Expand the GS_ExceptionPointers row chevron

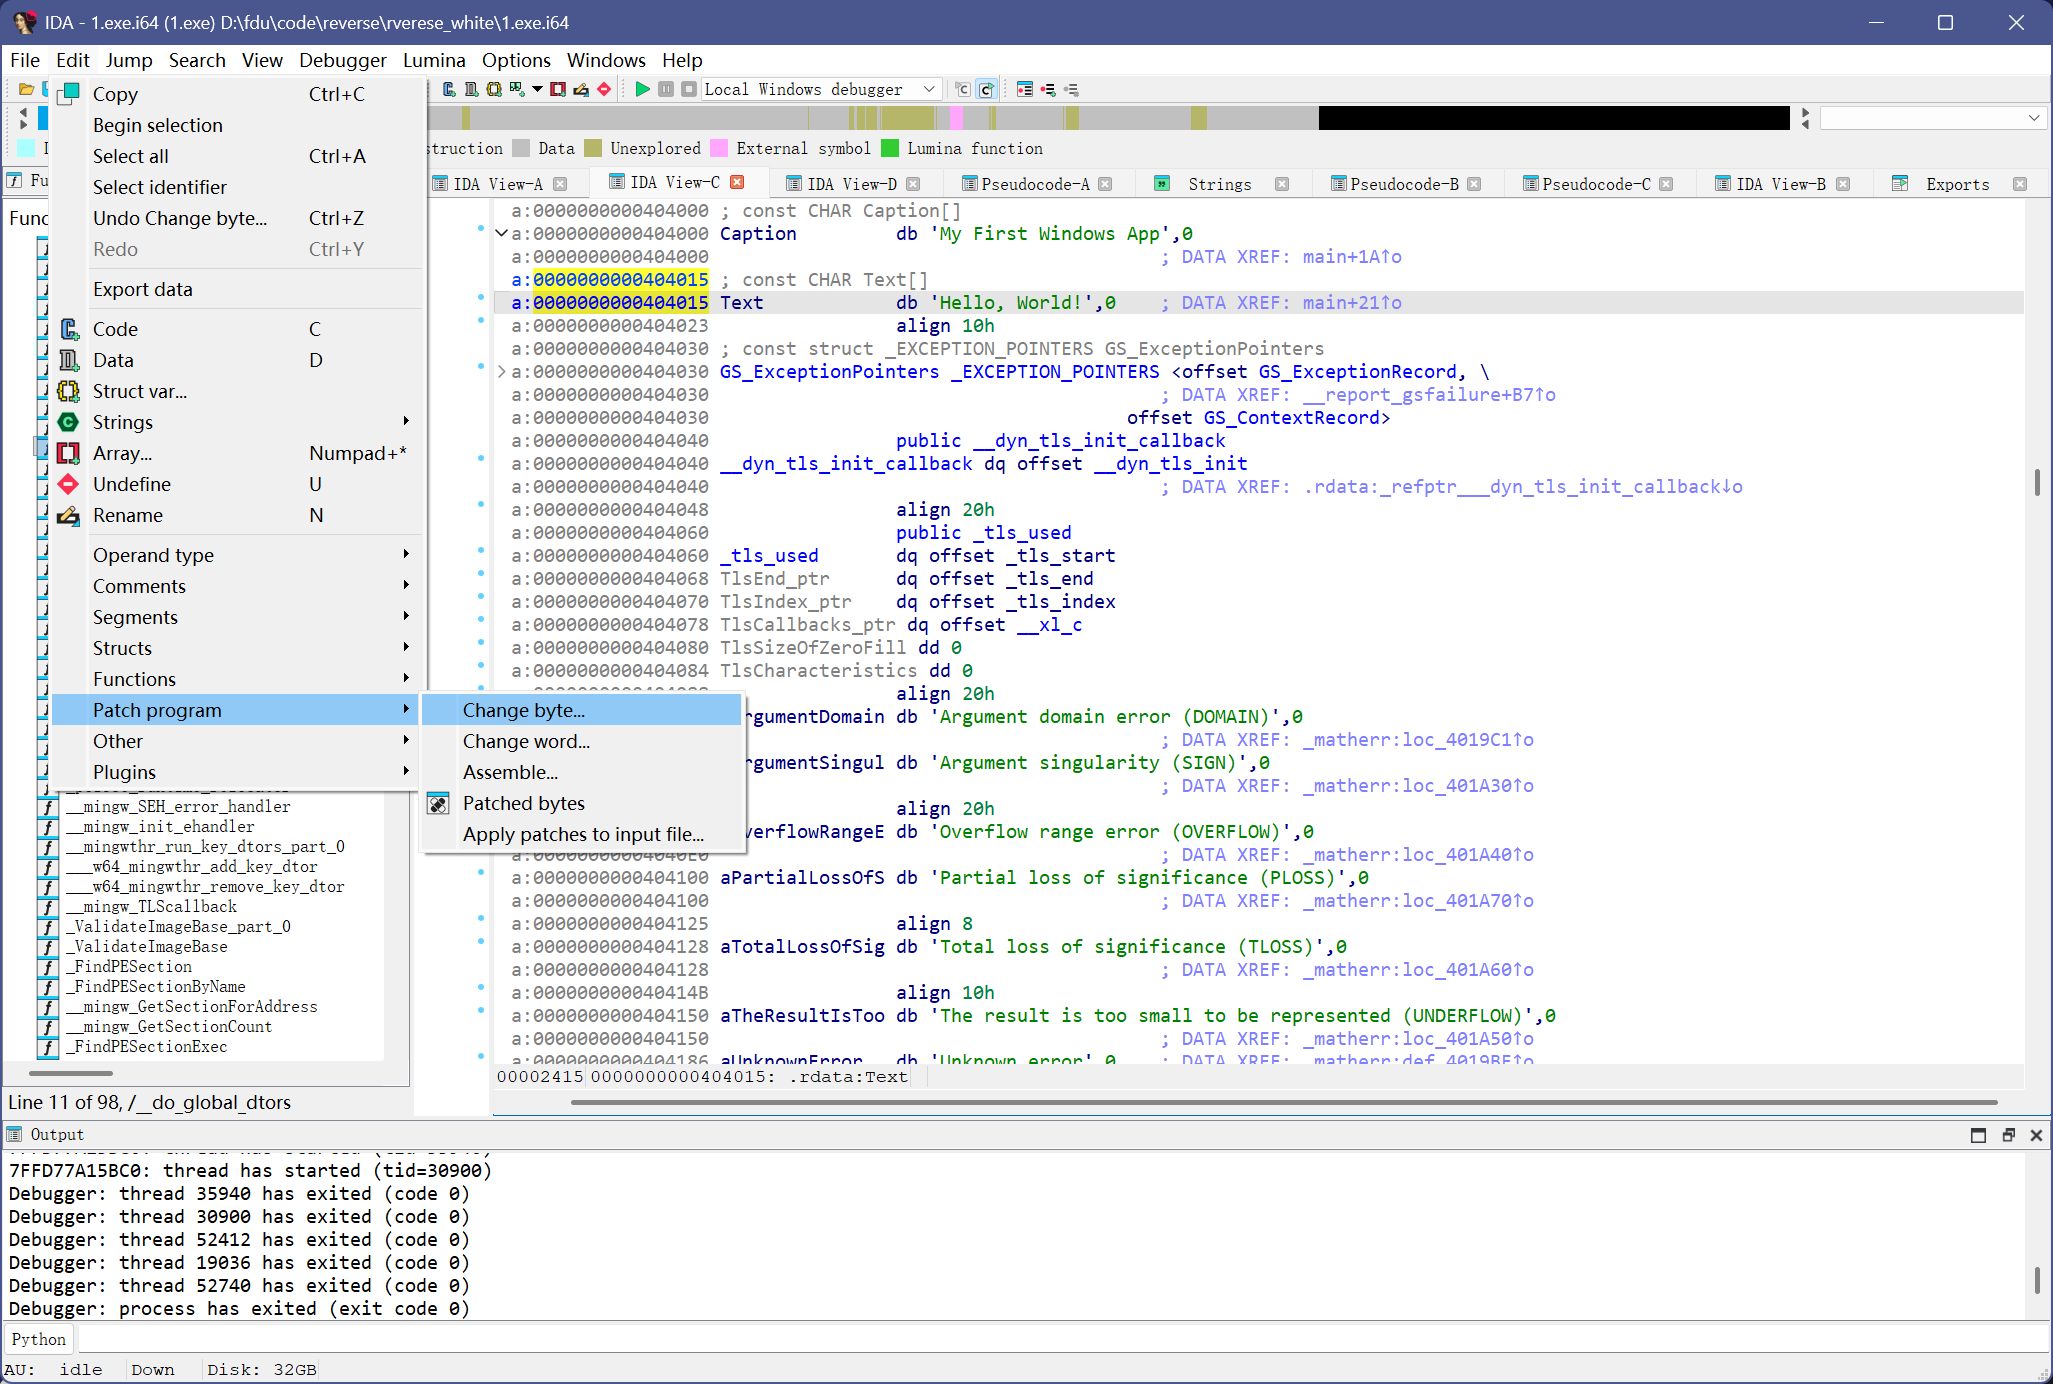(502, 372)
